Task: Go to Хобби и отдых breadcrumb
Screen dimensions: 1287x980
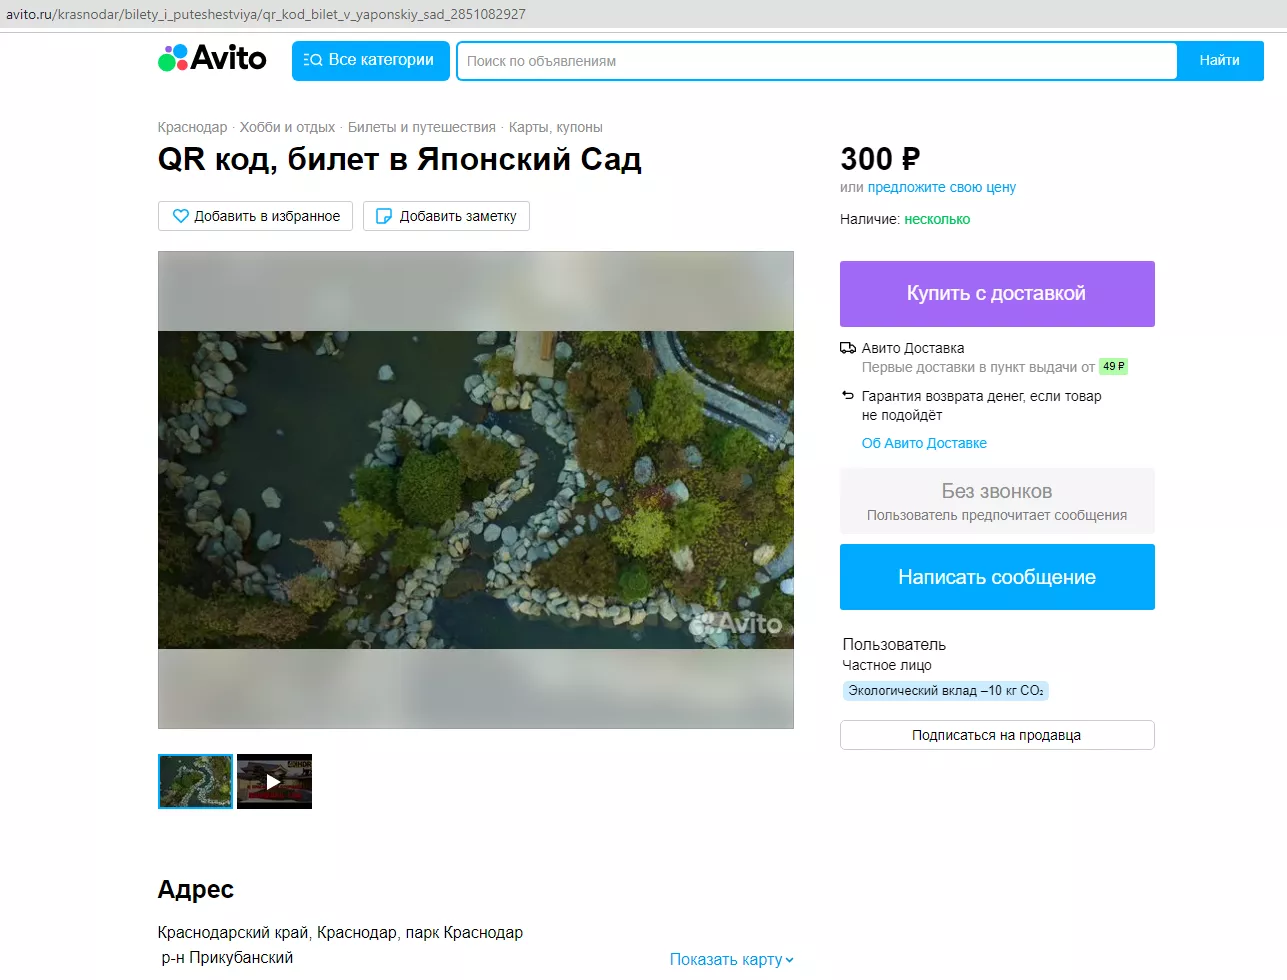Action: [x=287, y=127]
